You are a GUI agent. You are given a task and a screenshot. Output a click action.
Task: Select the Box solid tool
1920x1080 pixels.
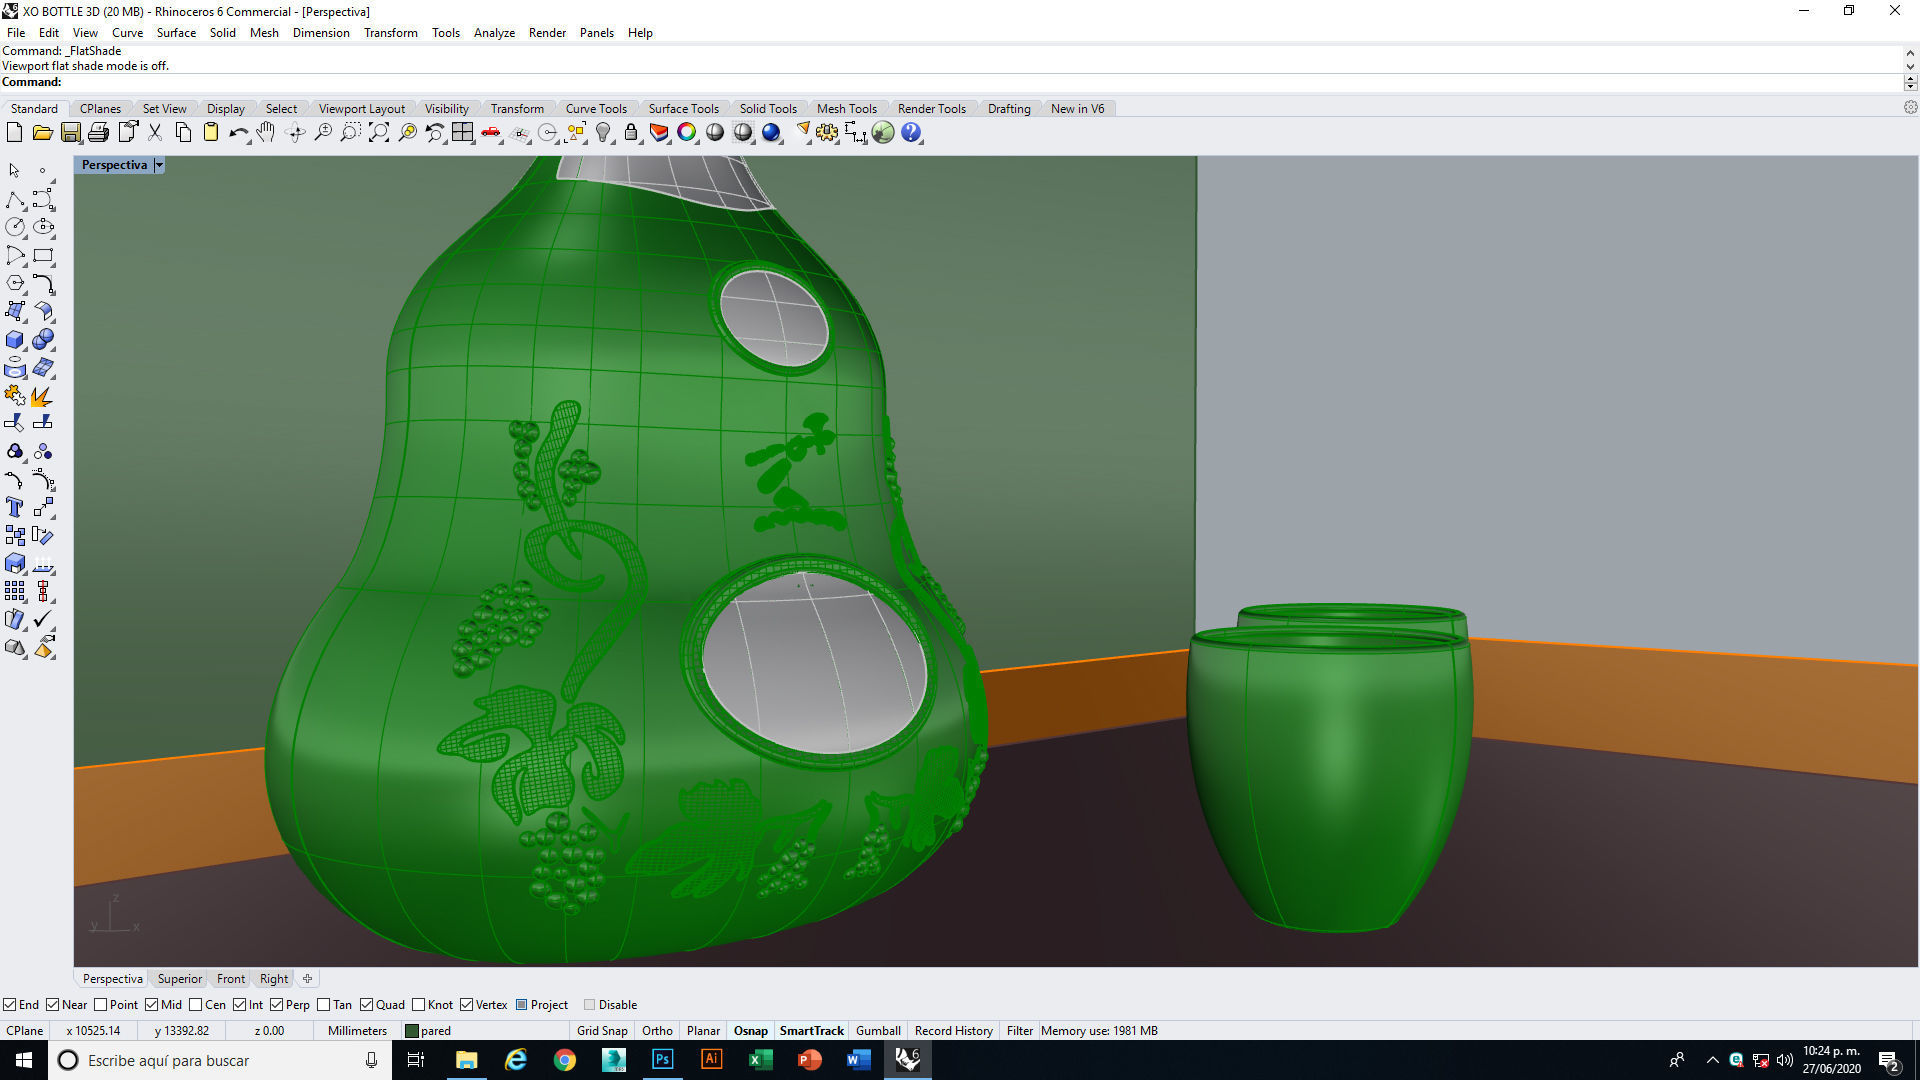point(15,340)
